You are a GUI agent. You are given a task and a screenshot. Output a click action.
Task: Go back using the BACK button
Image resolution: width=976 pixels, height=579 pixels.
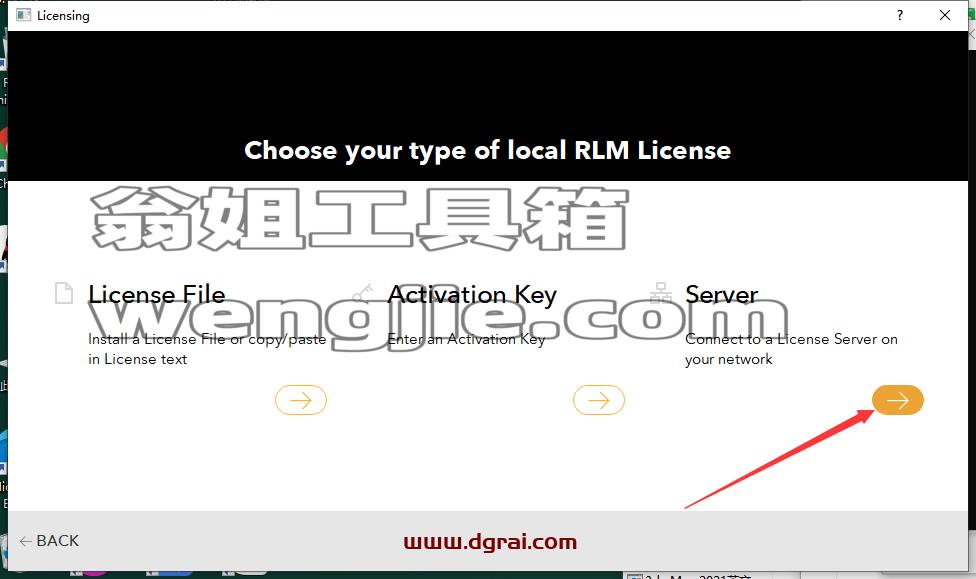(x=49, y=541)
